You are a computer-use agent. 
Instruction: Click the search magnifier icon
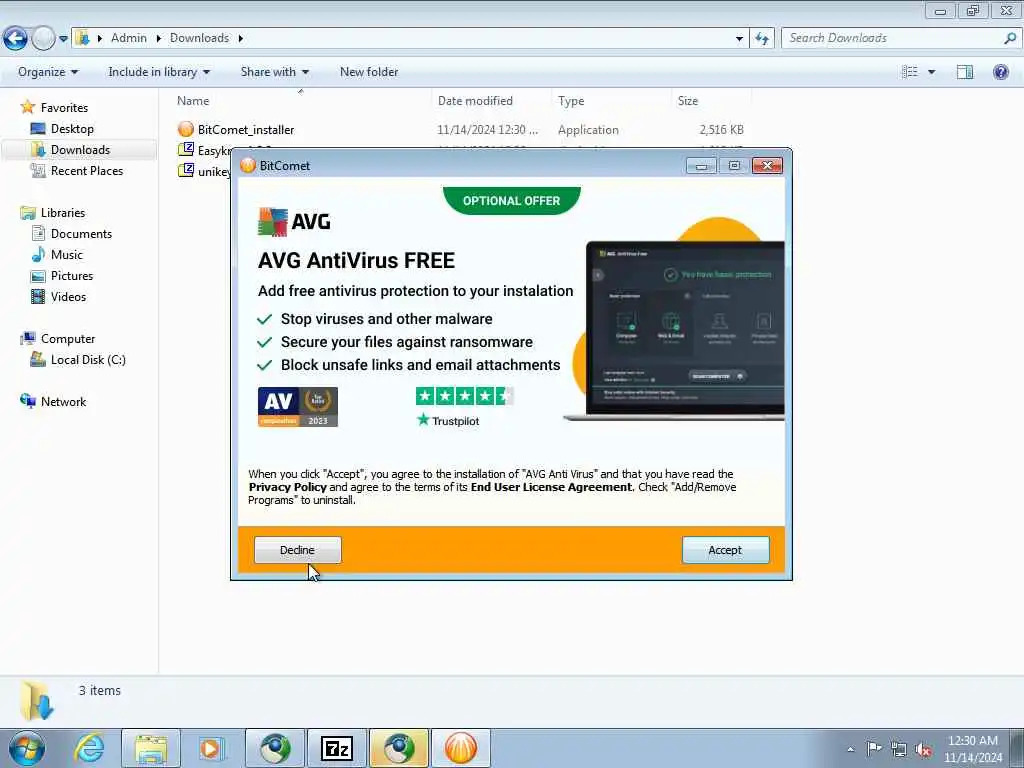click(x=1010, y=38)
